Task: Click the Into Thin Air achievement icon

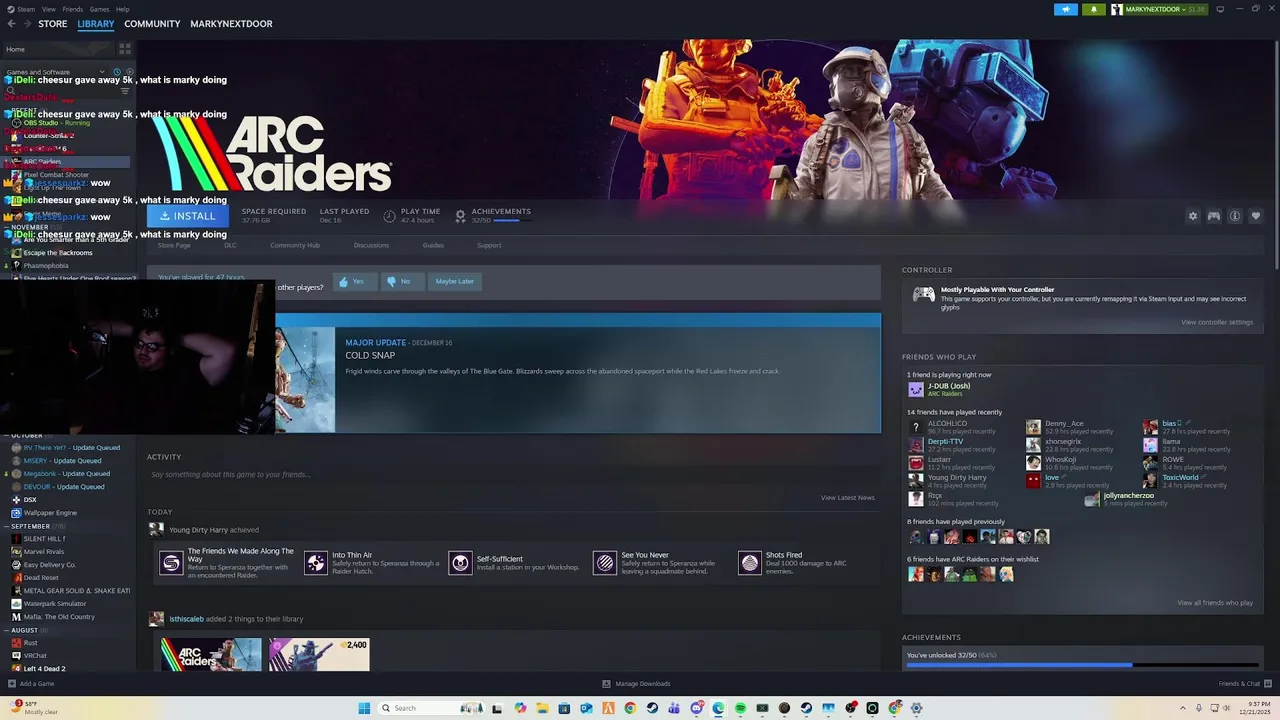Action: tap(316, 563)
